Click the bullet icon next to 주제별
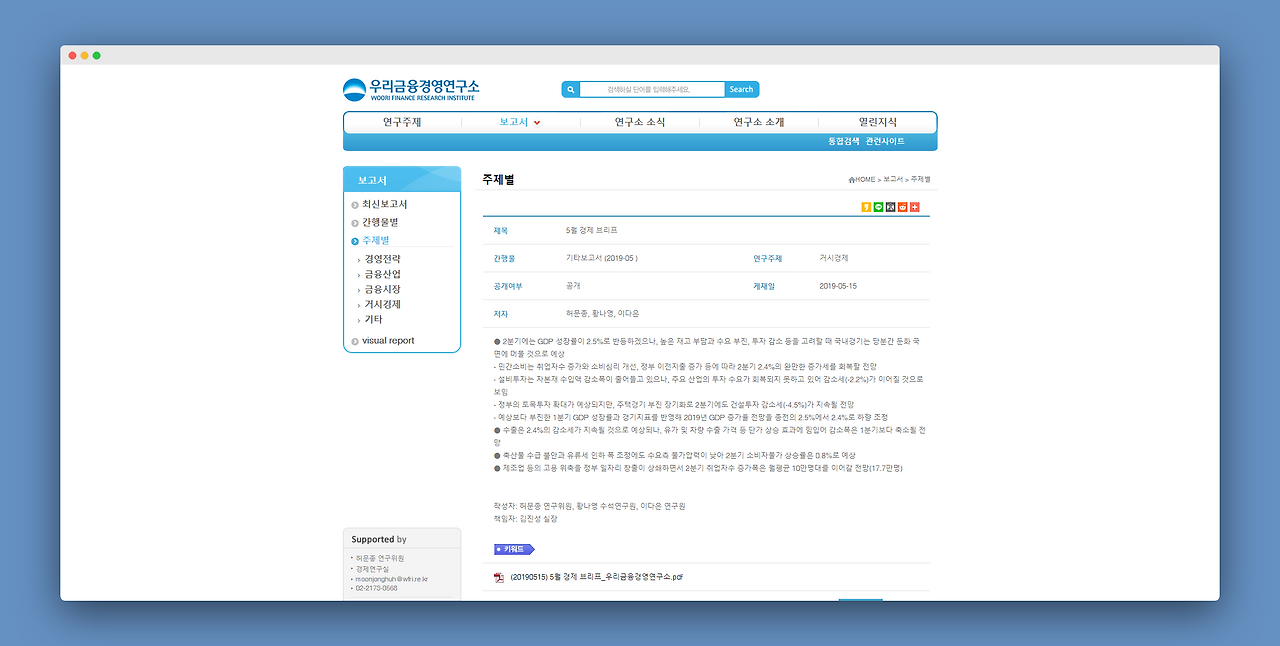The image size is (1280, 646). tap(355, 241)
